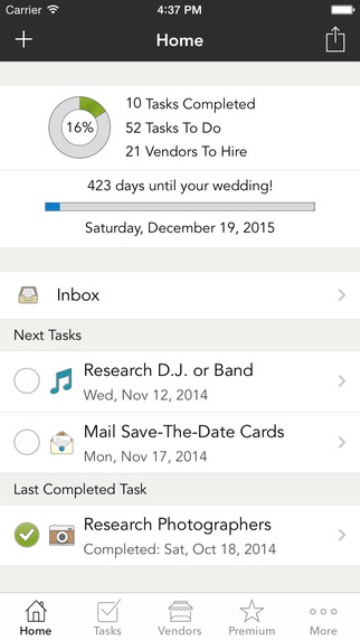The image size is (360, 640).
Task: Tap the plus add icon
Action: pos(24,40)
